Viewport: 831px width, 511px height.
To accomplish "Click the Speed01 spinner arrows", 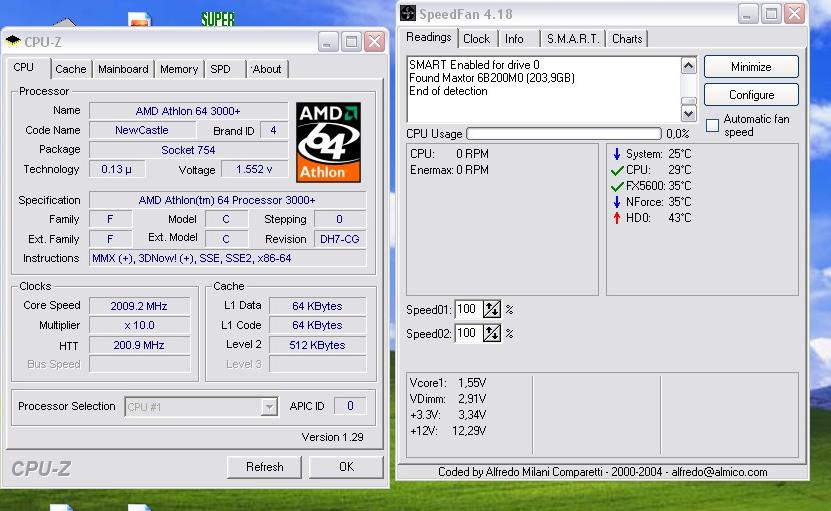I will (492, 310).
